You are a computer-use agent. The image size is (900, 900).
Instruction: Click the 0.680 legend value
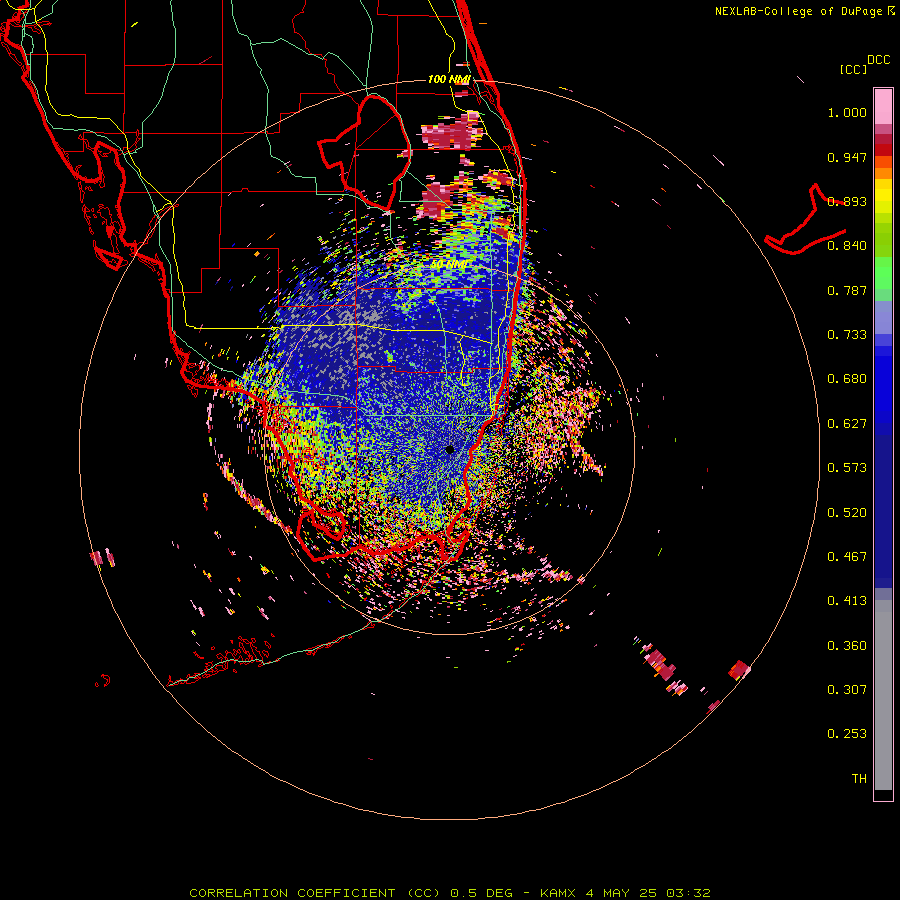pos(847,379)
